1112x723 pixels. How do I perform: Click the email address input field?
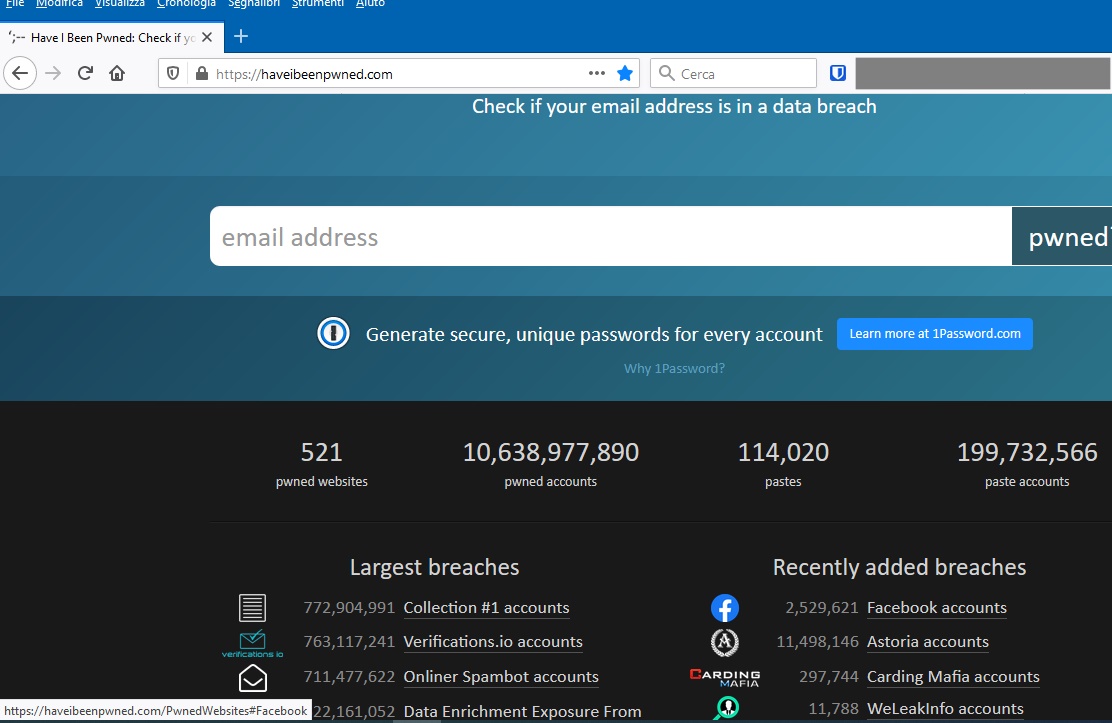pos(611,236)
